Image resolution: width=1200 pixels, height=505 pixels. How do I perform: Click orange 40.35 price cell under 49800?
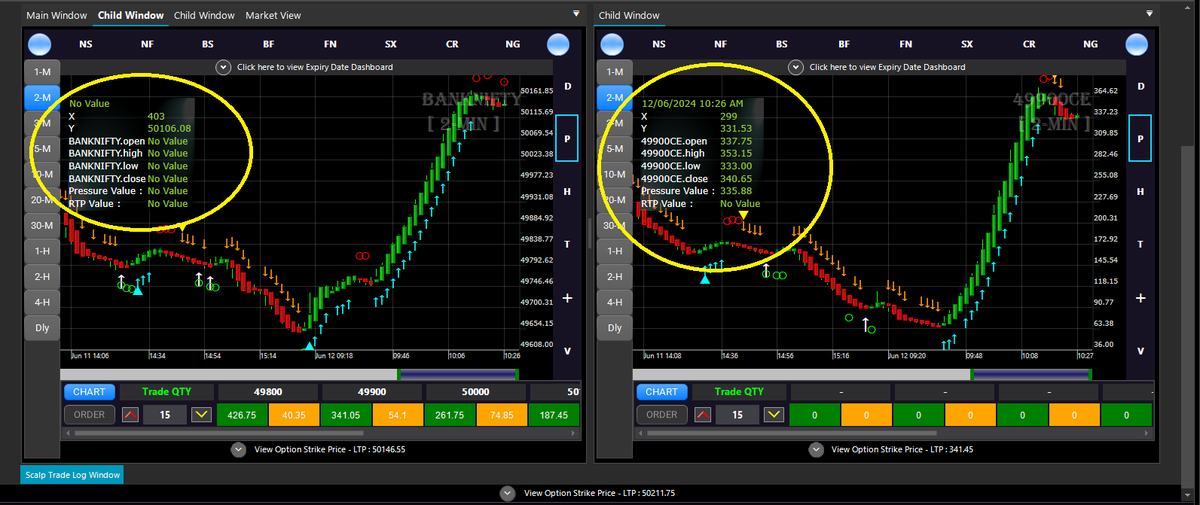pos(294,414)
